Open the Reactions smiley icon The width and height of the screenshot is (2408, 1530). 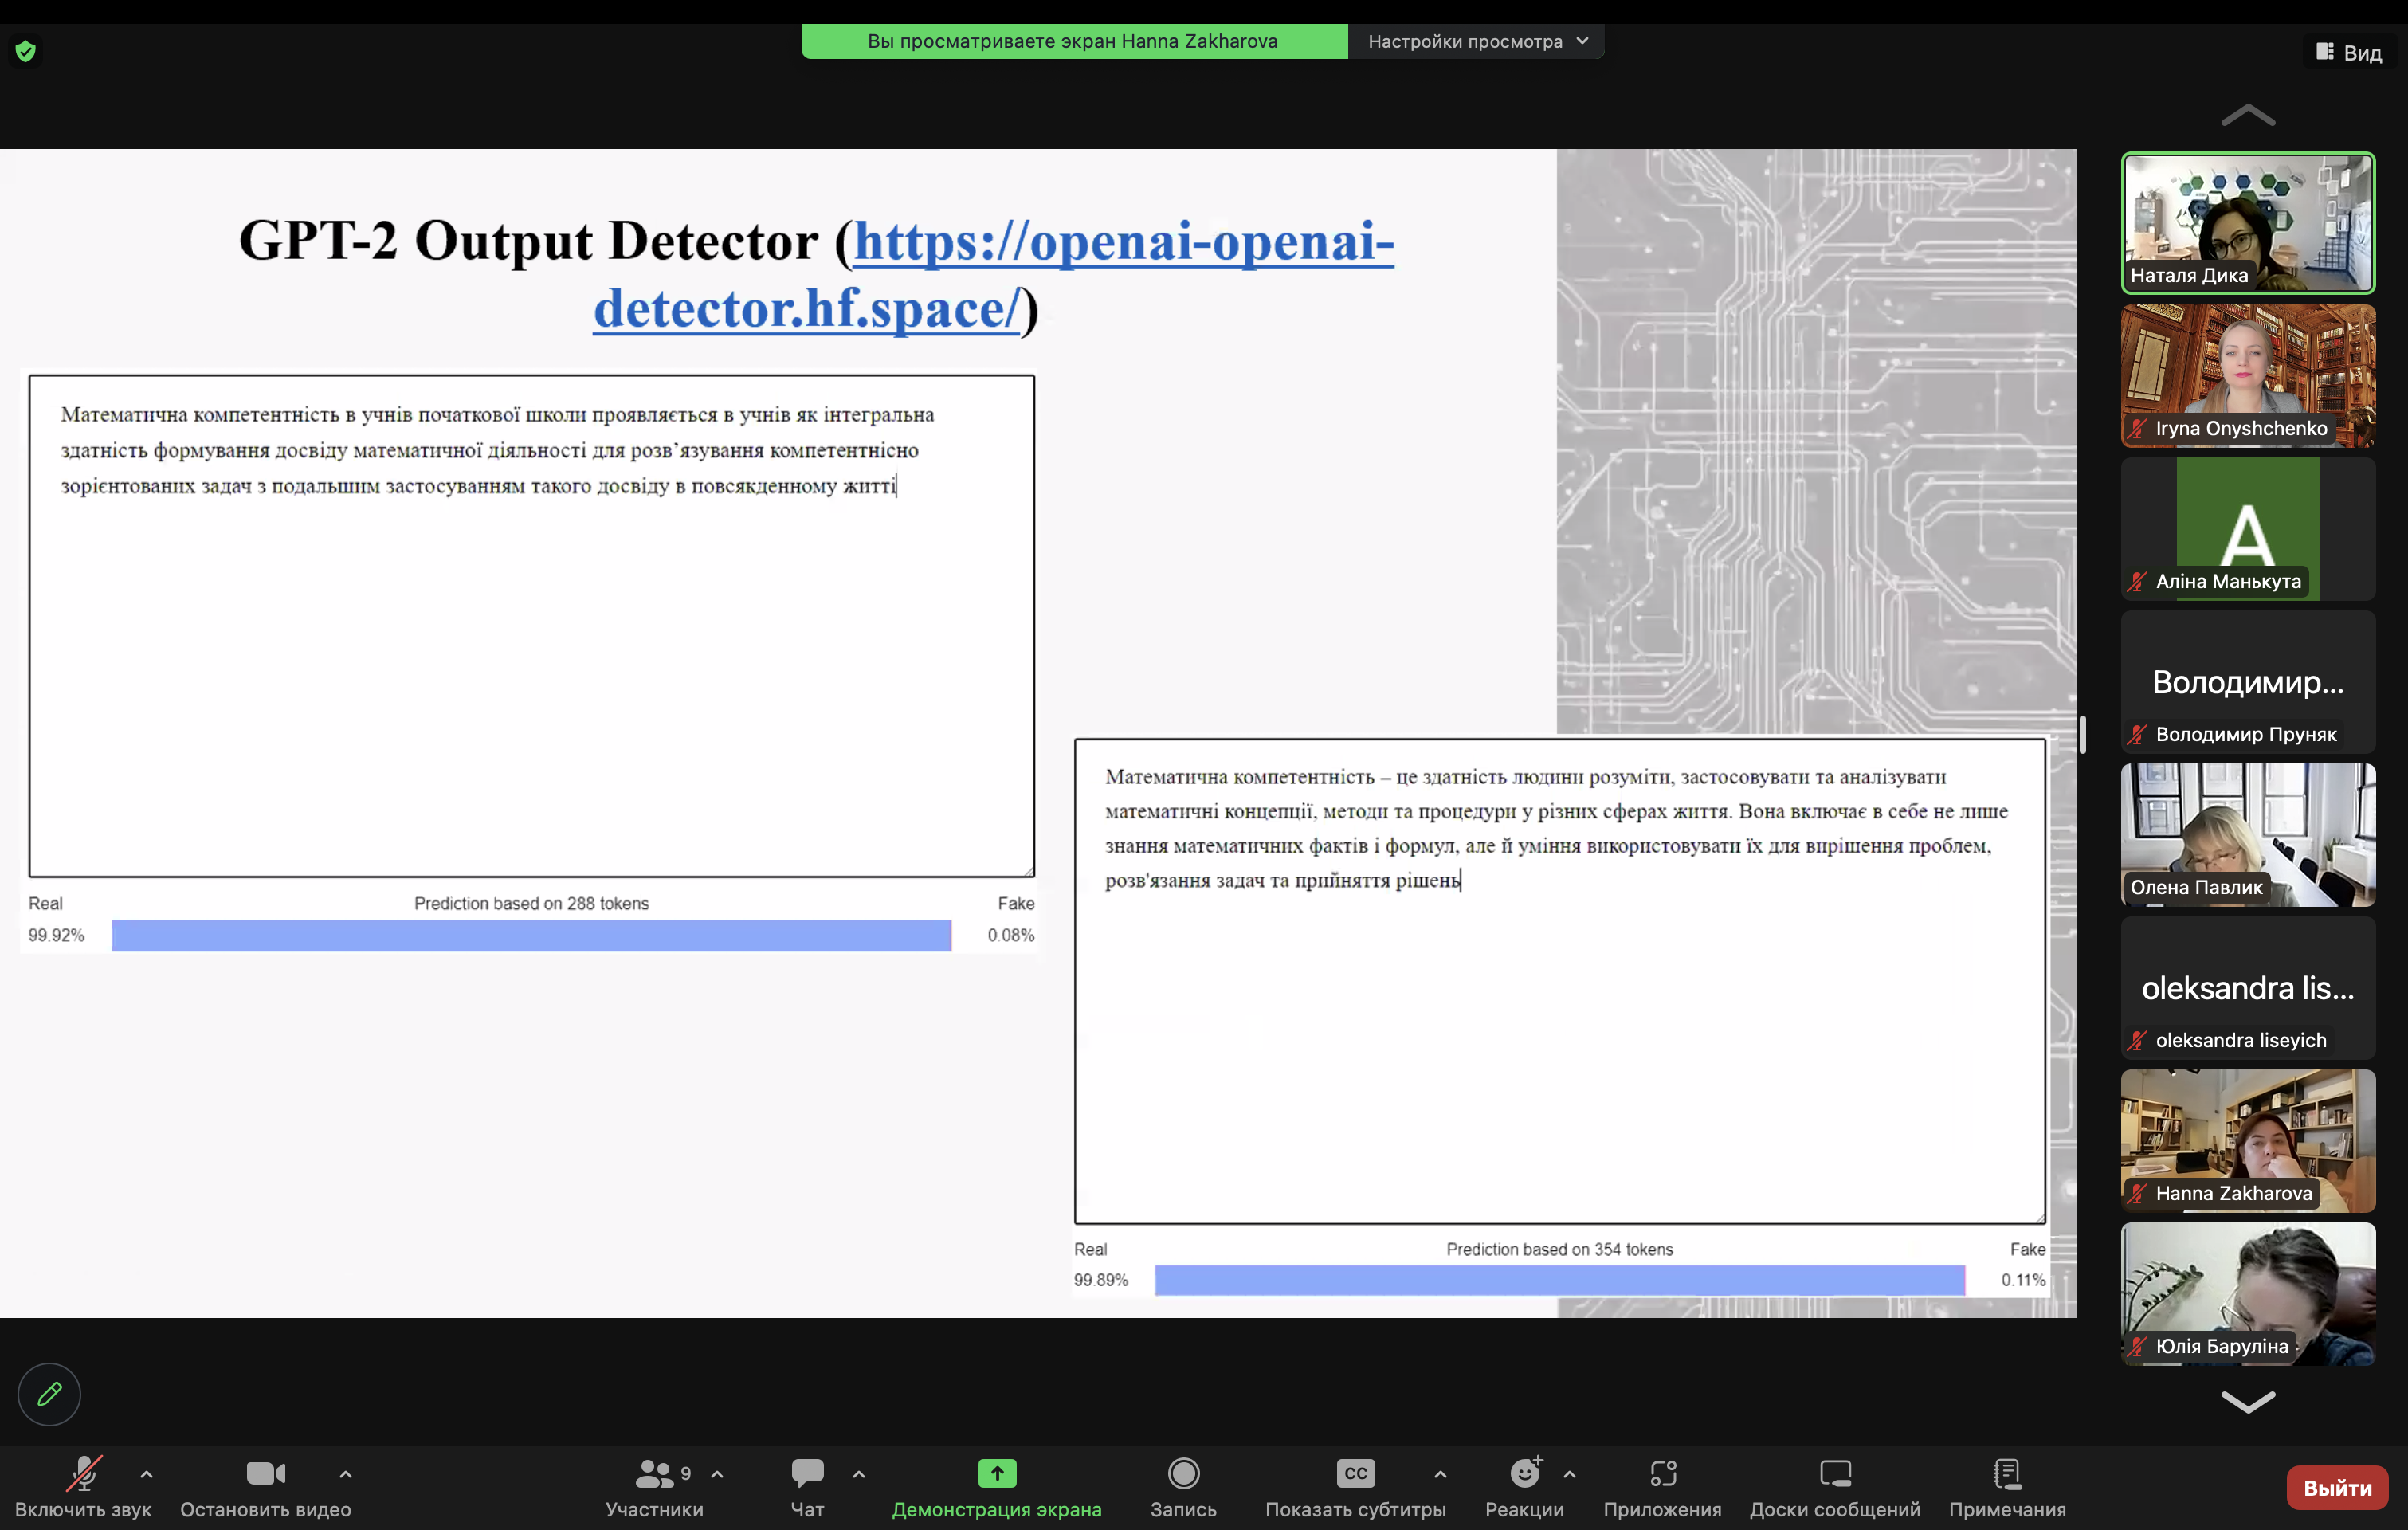tap(1524, 1474)
